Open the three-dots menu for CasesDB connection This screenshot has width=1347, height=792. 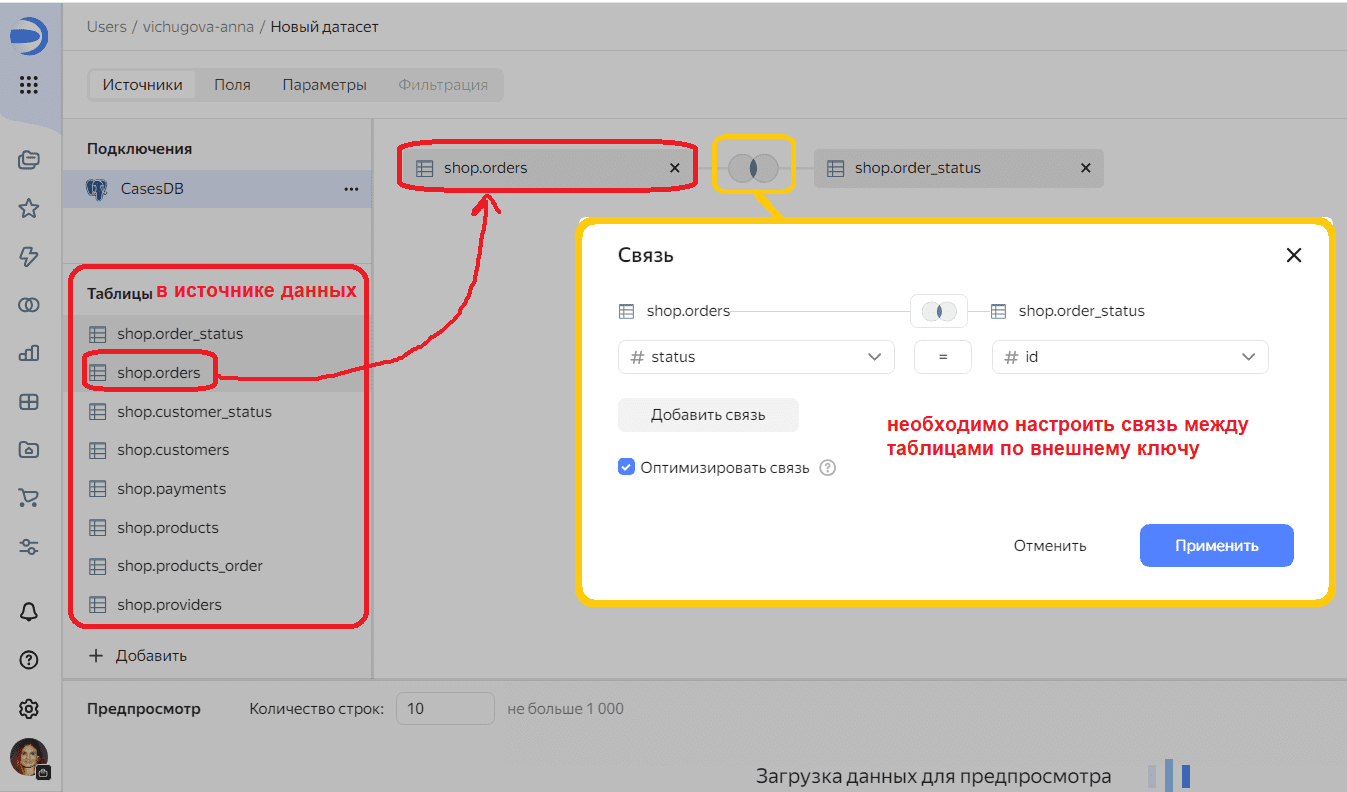(351, 189)
